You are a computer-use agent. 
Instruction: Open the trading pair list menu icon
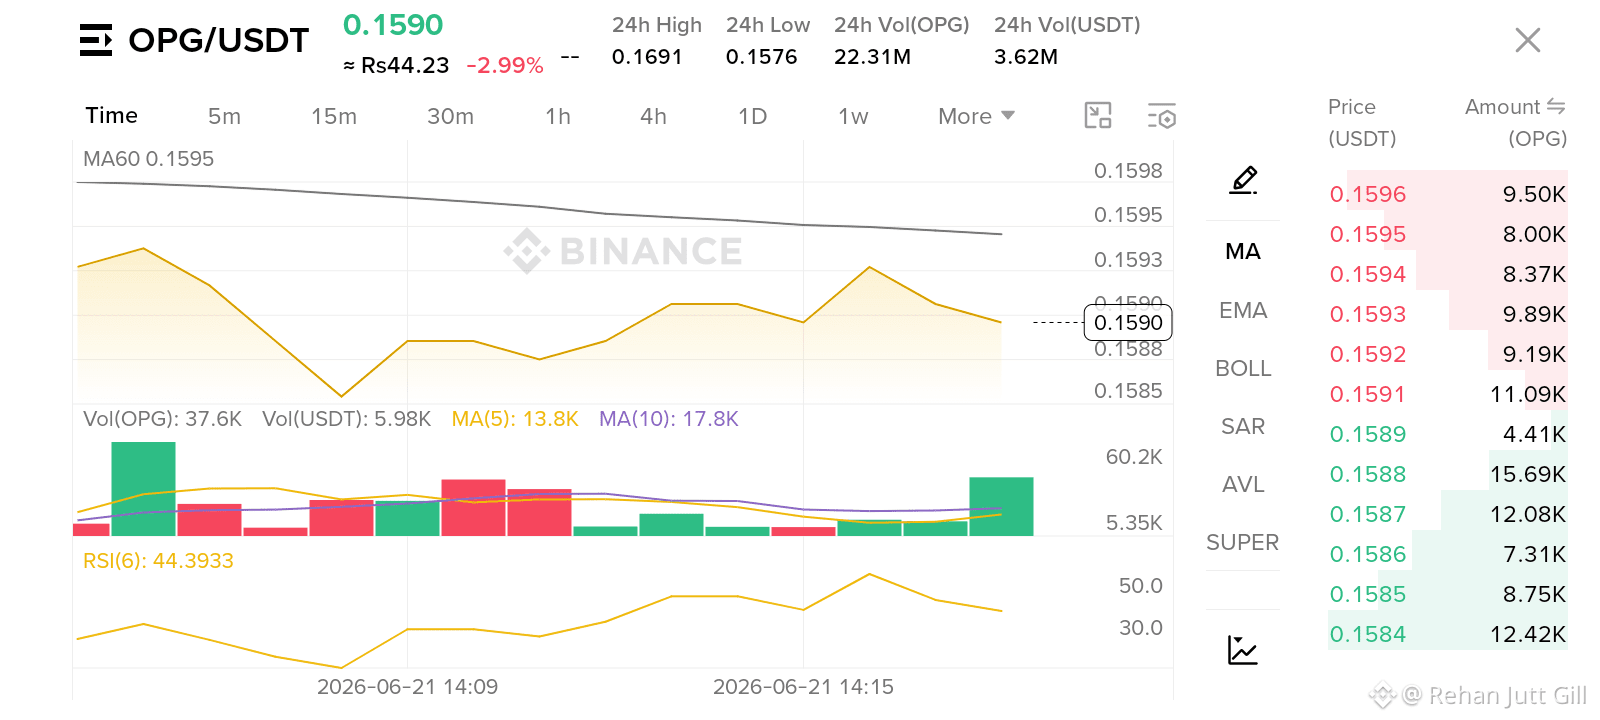click(x=96, y=40)
